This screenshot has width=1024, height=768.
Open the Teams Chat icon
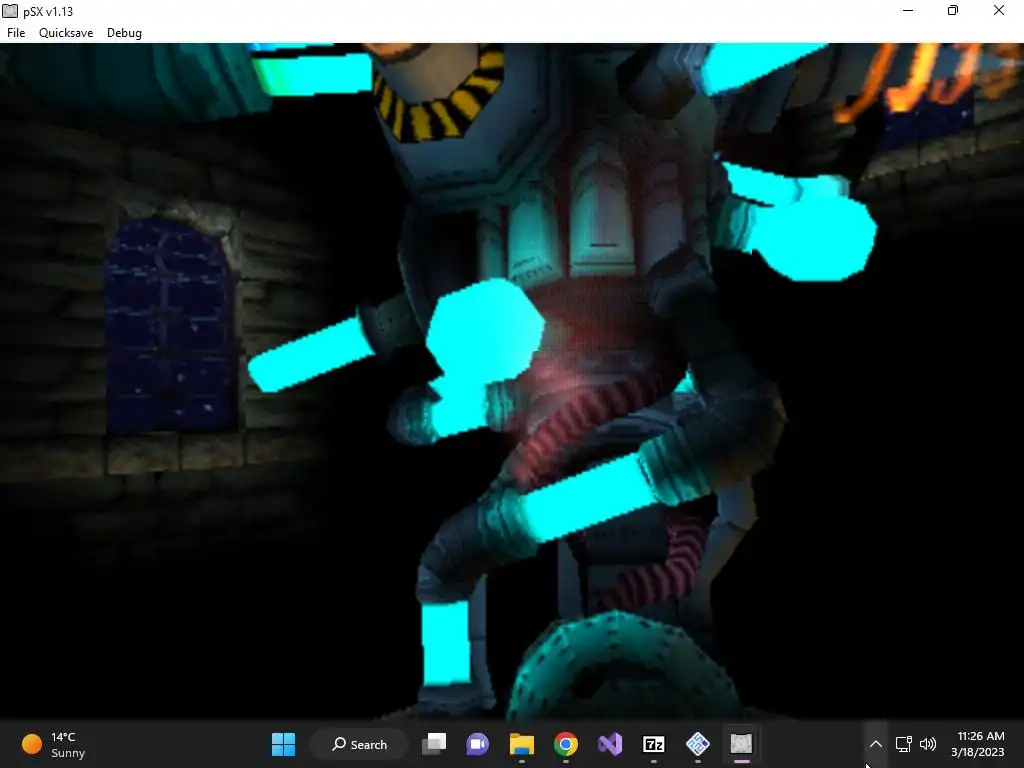pyautogui.click(x=477, y=744)
